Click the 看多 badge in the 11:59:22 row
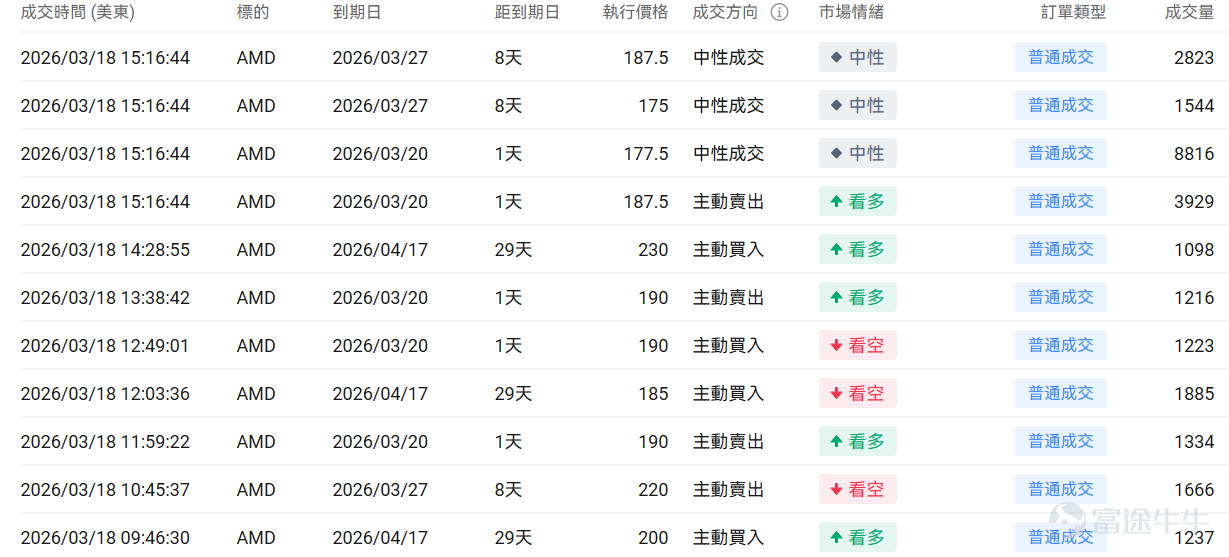 click(x=857, y=442)
